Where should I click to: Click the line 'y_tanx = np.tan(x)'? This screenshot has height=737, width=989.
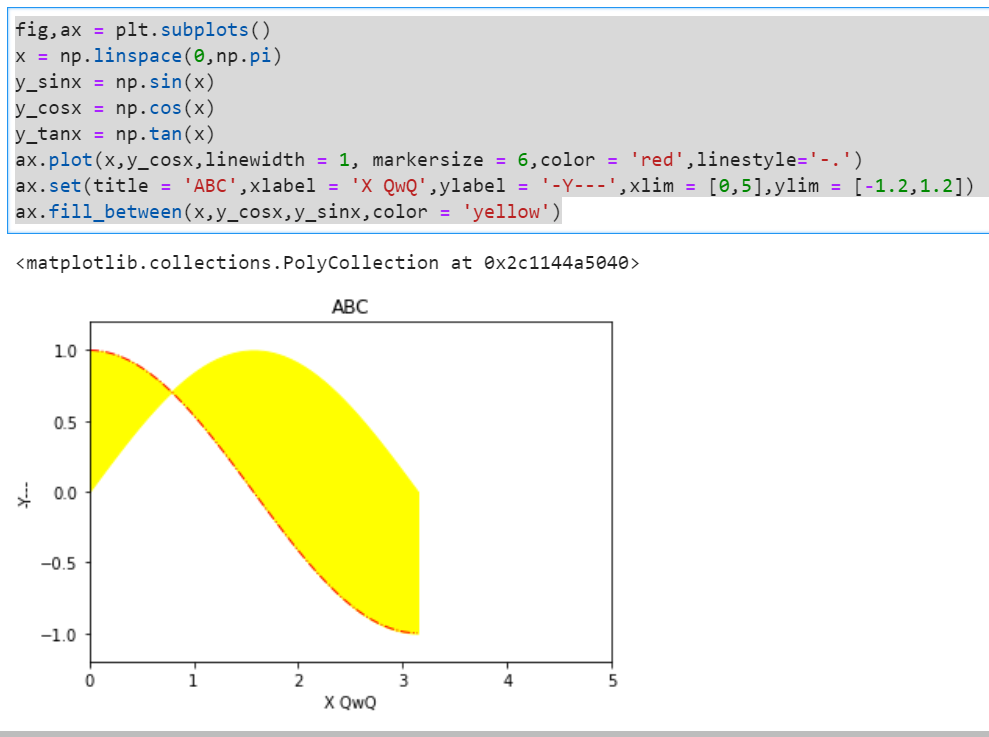(115, 134)
